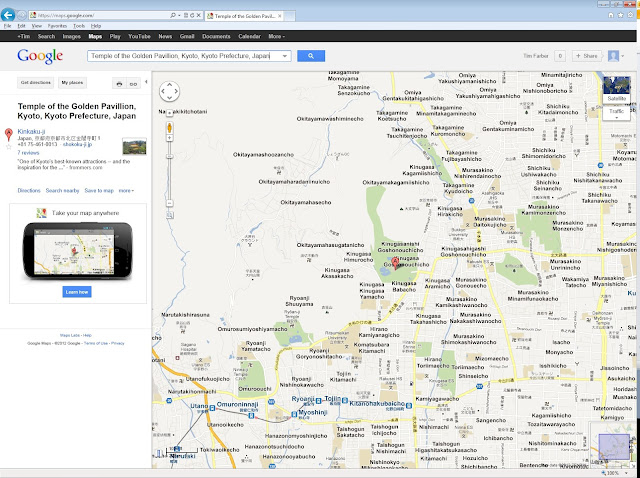The height and width of the screenshot is (478, 640).
Task: Open the Favorites menu
Action: [57, 26]
